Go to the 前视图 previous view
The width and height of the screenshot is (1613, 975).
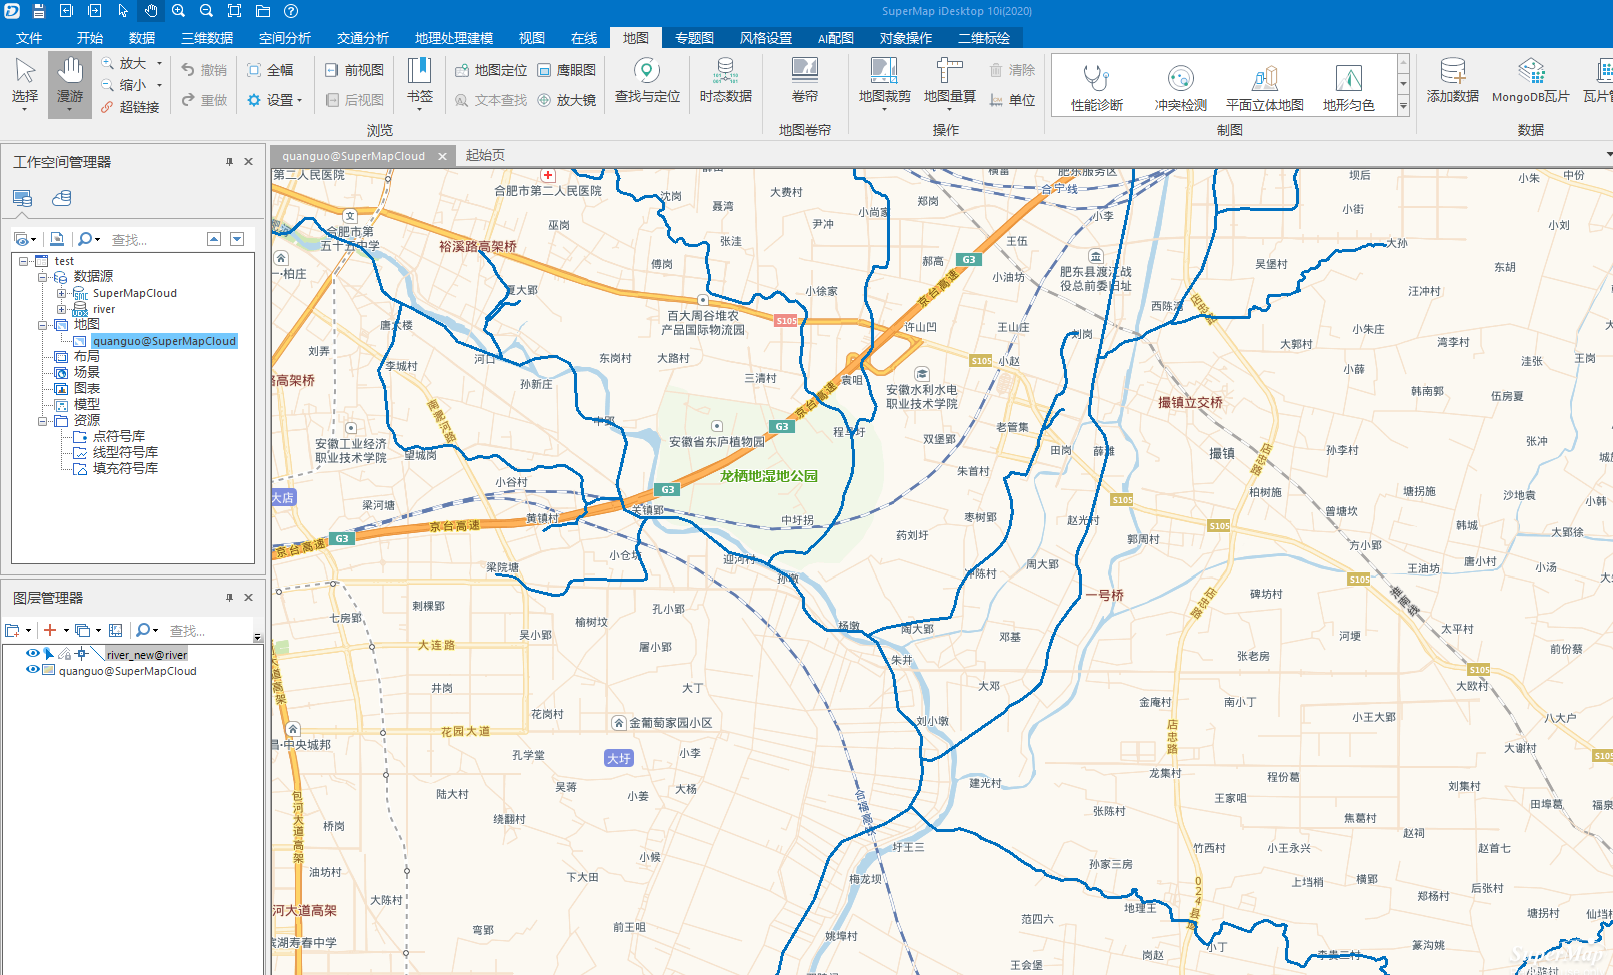coord(355,70)
